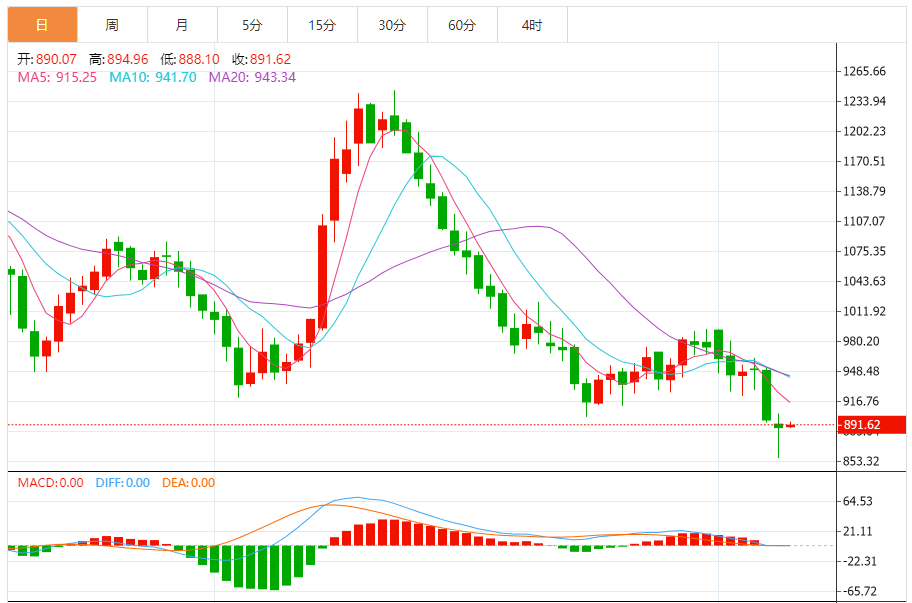Switch to the 月 monthly tab

pos(182,25)
